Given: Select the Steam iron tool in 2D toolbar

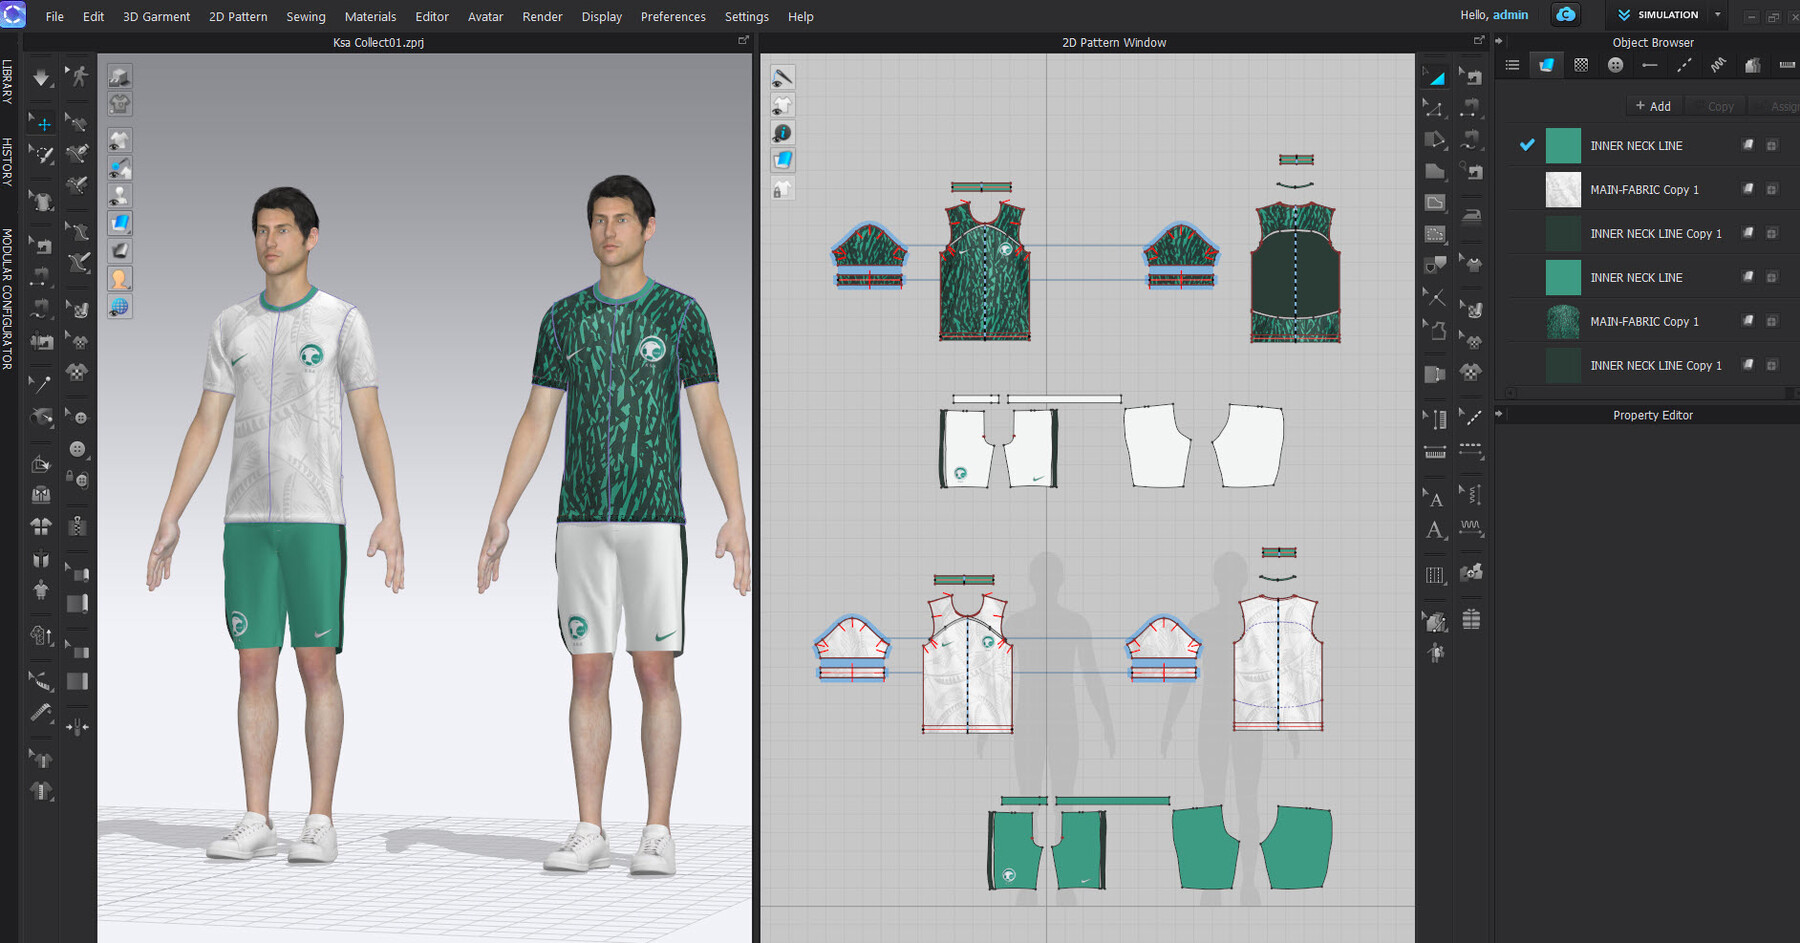Looking at the screenshot, I should (1471, 215).
